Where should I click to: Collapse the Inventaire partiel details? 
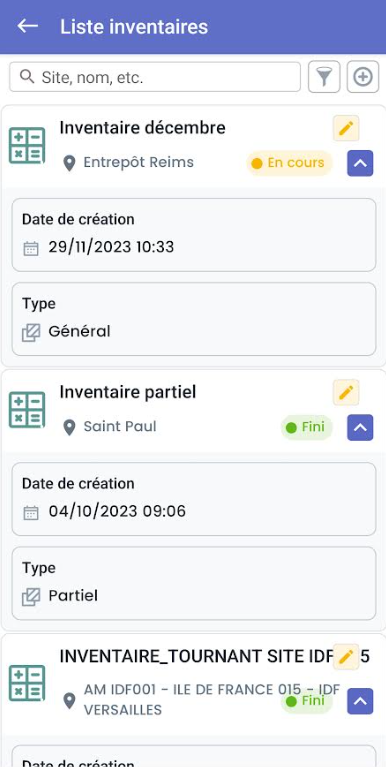click(360, 428)
